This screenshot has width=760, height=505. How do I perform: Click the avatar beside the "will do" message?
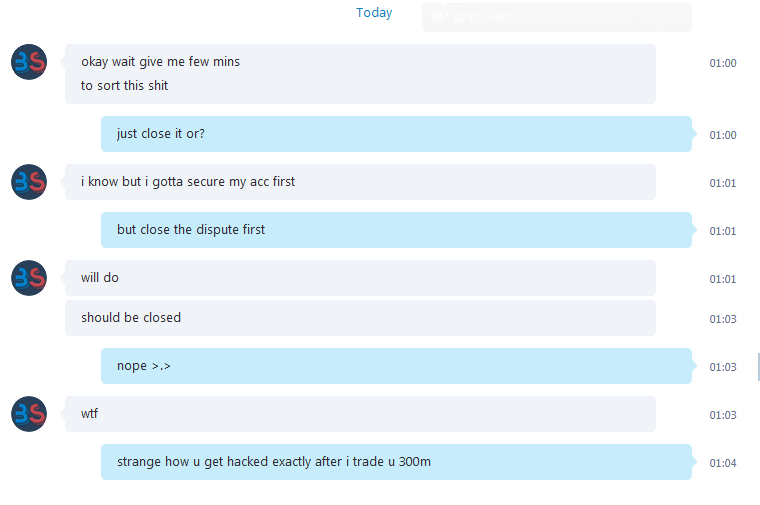[29, 278]
